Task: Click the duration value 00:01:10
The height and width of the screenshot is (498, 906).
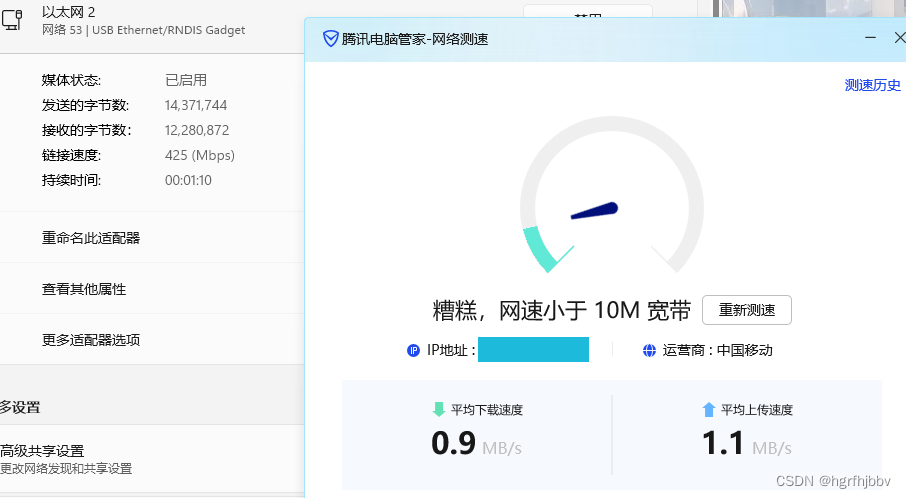Action: (188, 180)
